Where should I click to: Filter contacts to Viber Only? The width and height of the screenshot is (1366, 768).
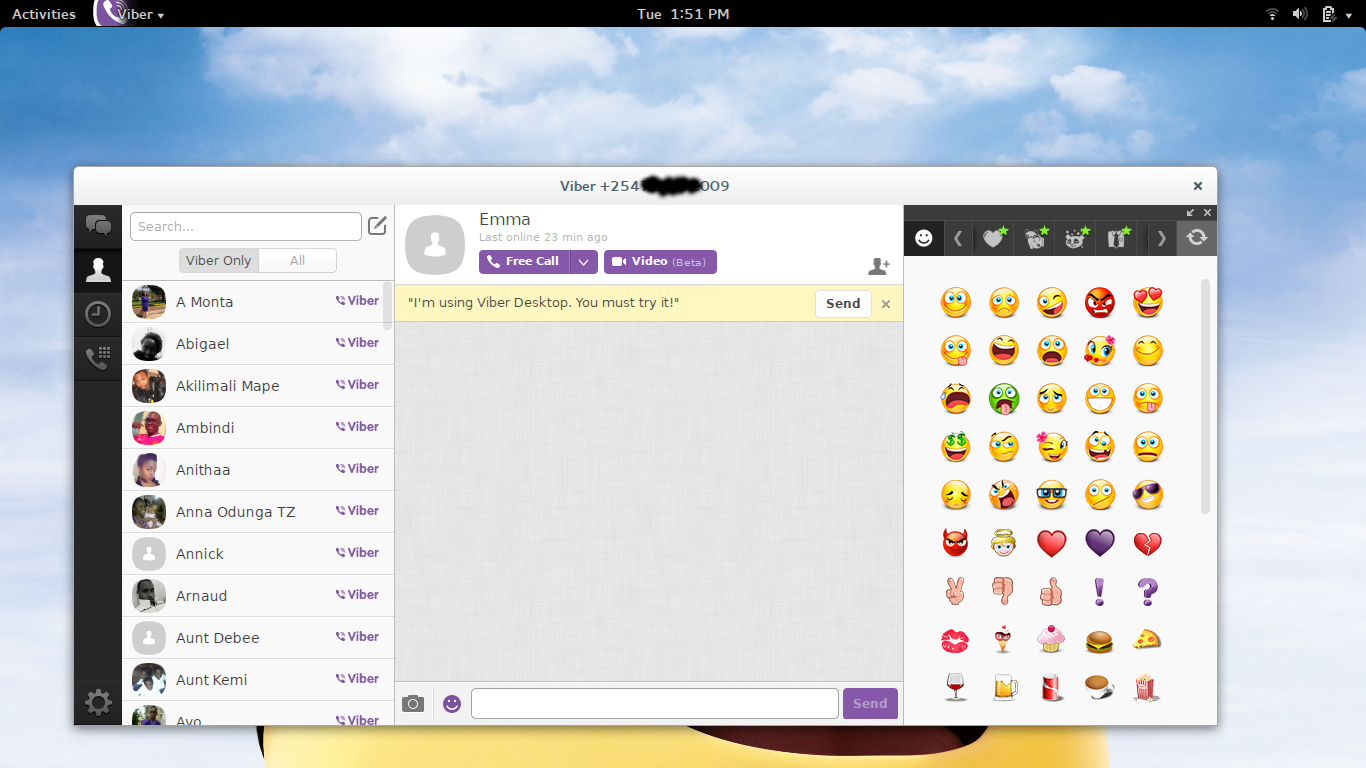coord(219,260)
